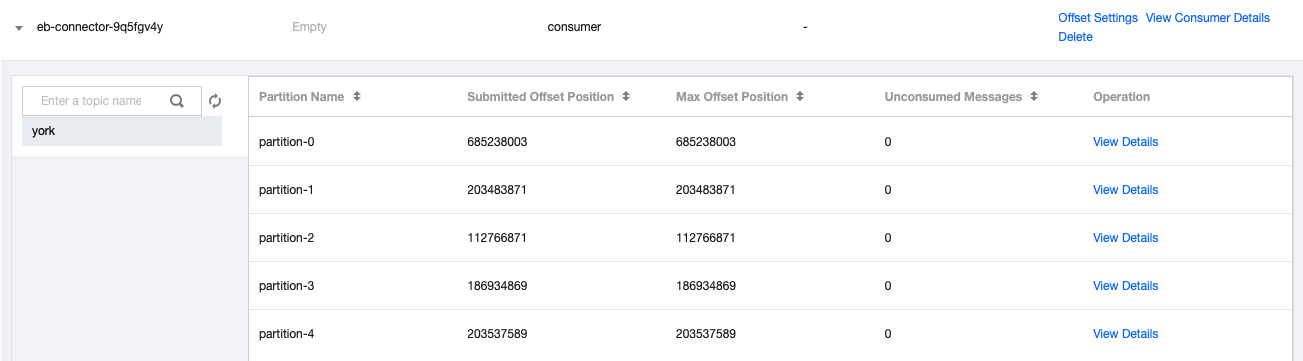View Details for partition-4
The image size is (1303, 361).
click(x=1125, y=334)
